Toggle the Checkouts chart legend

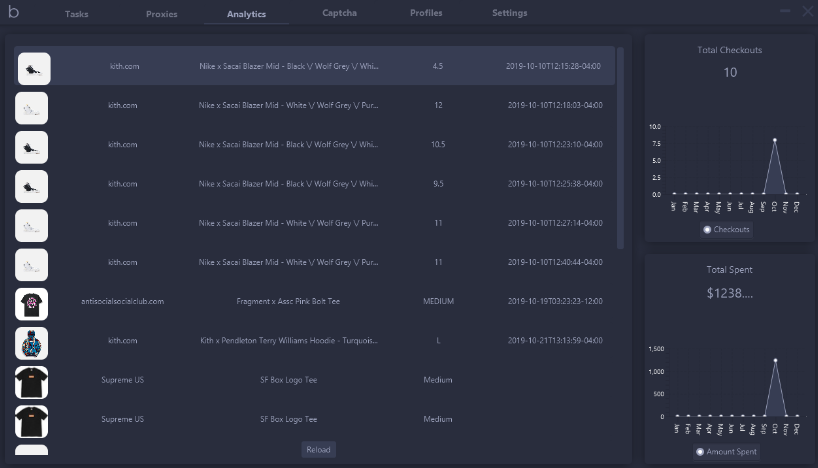point(726,230)
